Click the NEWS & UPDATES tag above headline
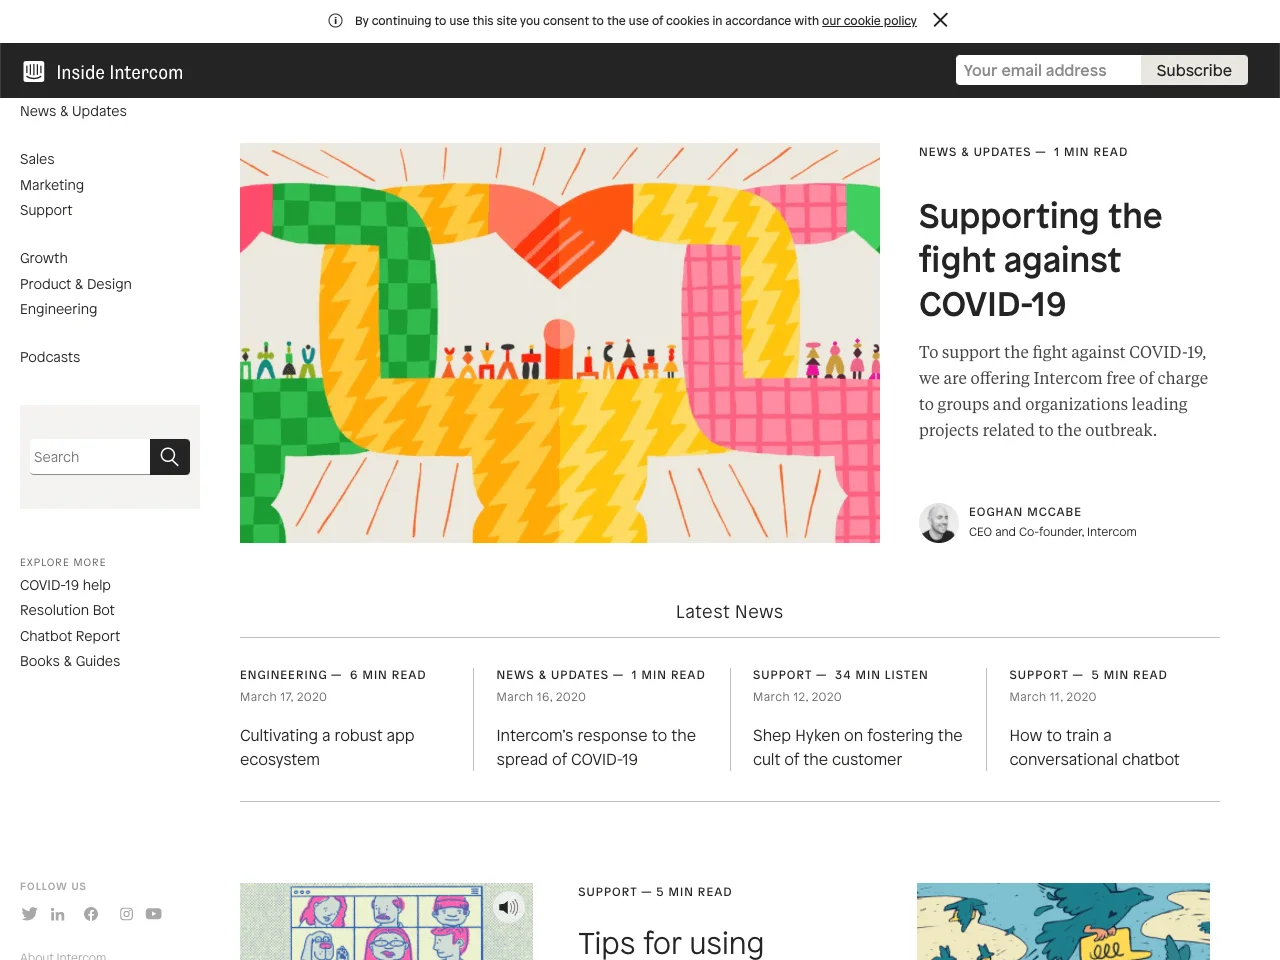 point(975,152)
